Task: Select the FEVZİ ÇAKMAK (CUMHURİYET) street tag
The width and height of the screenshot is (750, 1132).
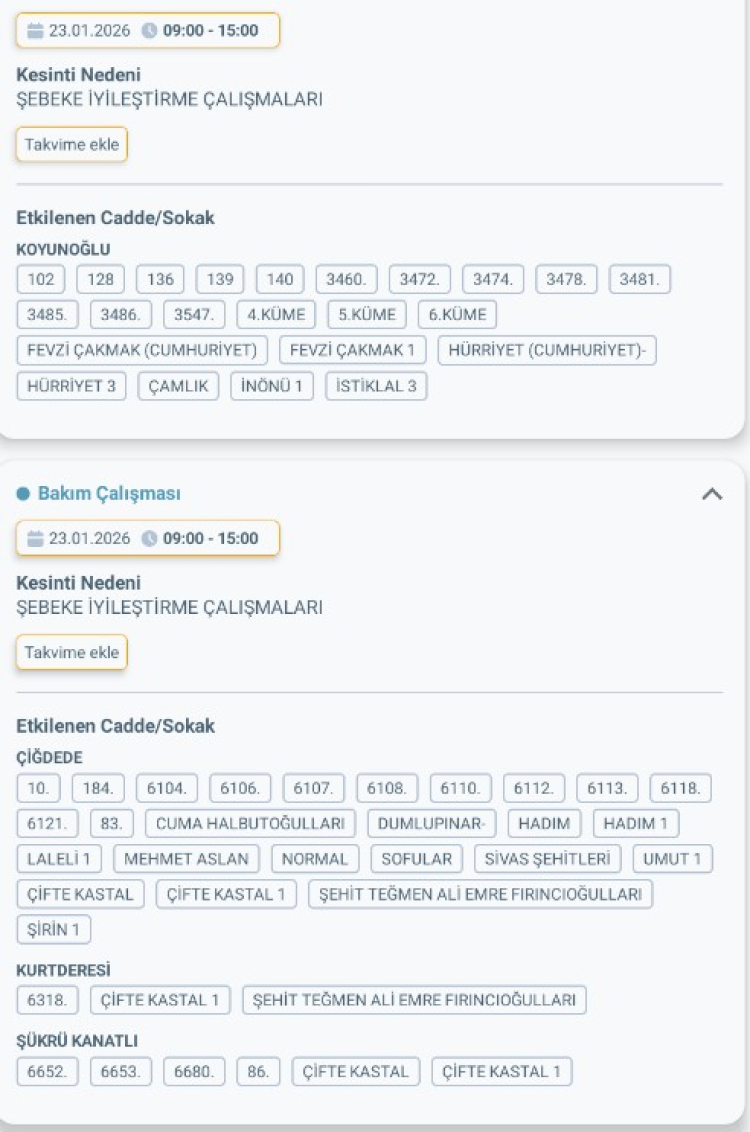Action: (142, 350)
